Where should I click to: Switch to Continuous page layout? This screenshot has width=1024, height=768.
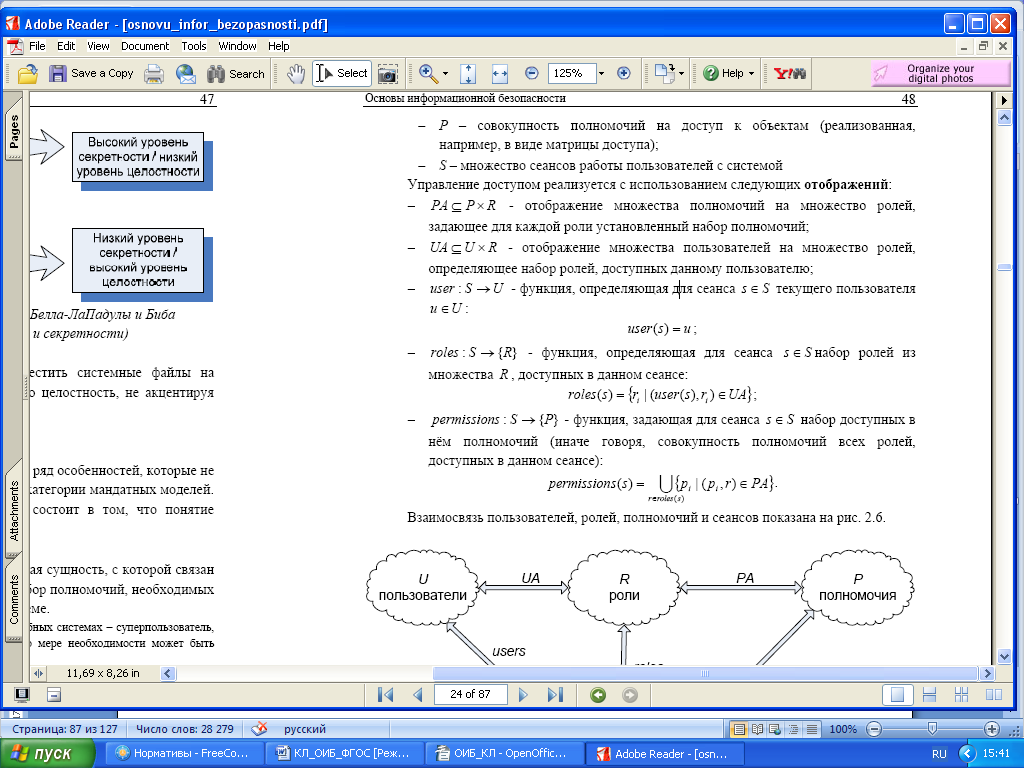[x=929, y=695]
